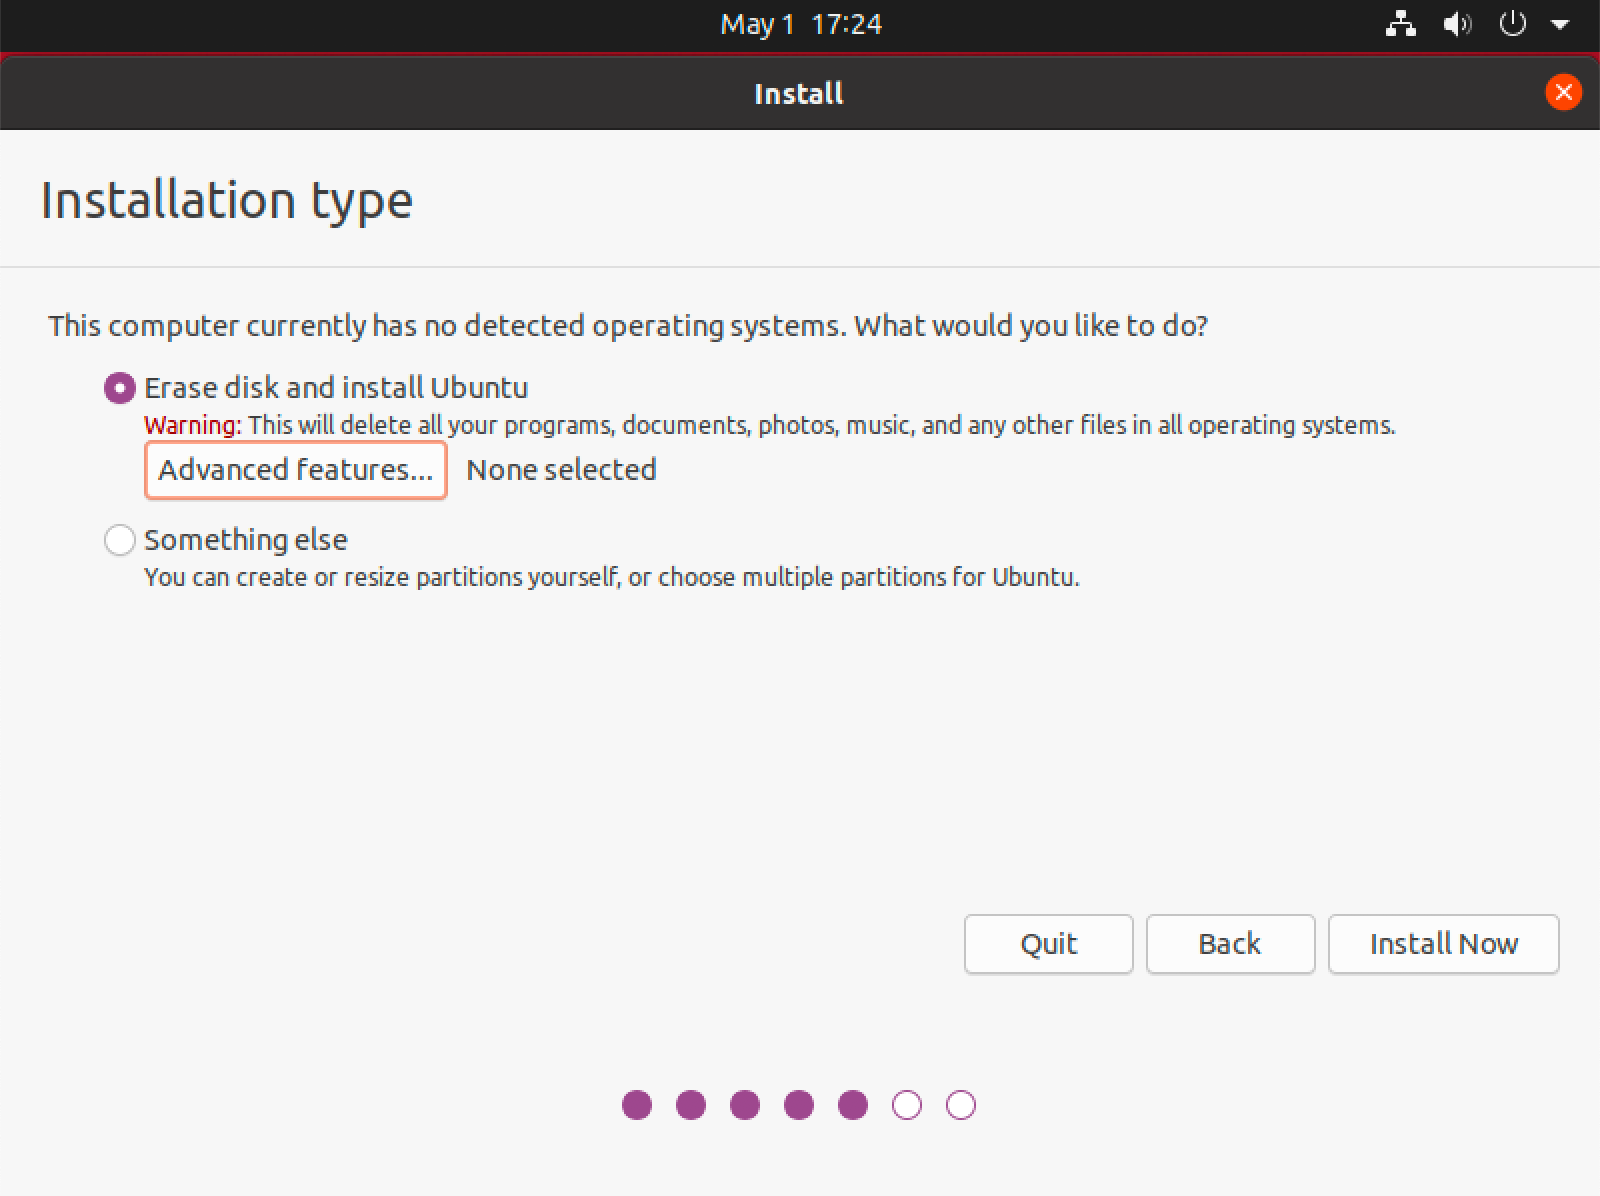
Task: Click the Install title bar text
Action: tap(798, 94)
